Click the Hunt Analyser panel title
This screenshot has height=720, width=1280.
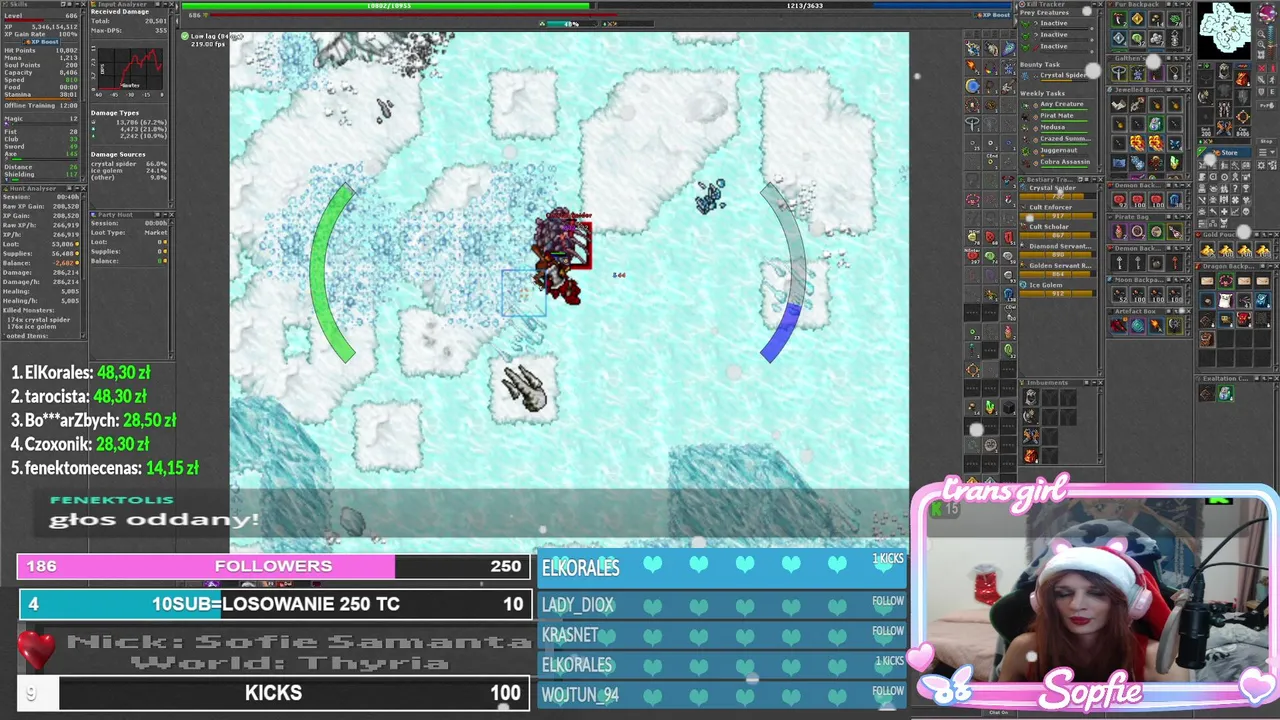(33, 188)
